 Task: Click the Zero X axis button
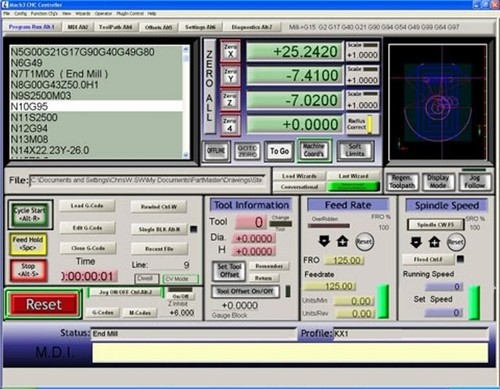pyautogui.click(x=230, y=51)
